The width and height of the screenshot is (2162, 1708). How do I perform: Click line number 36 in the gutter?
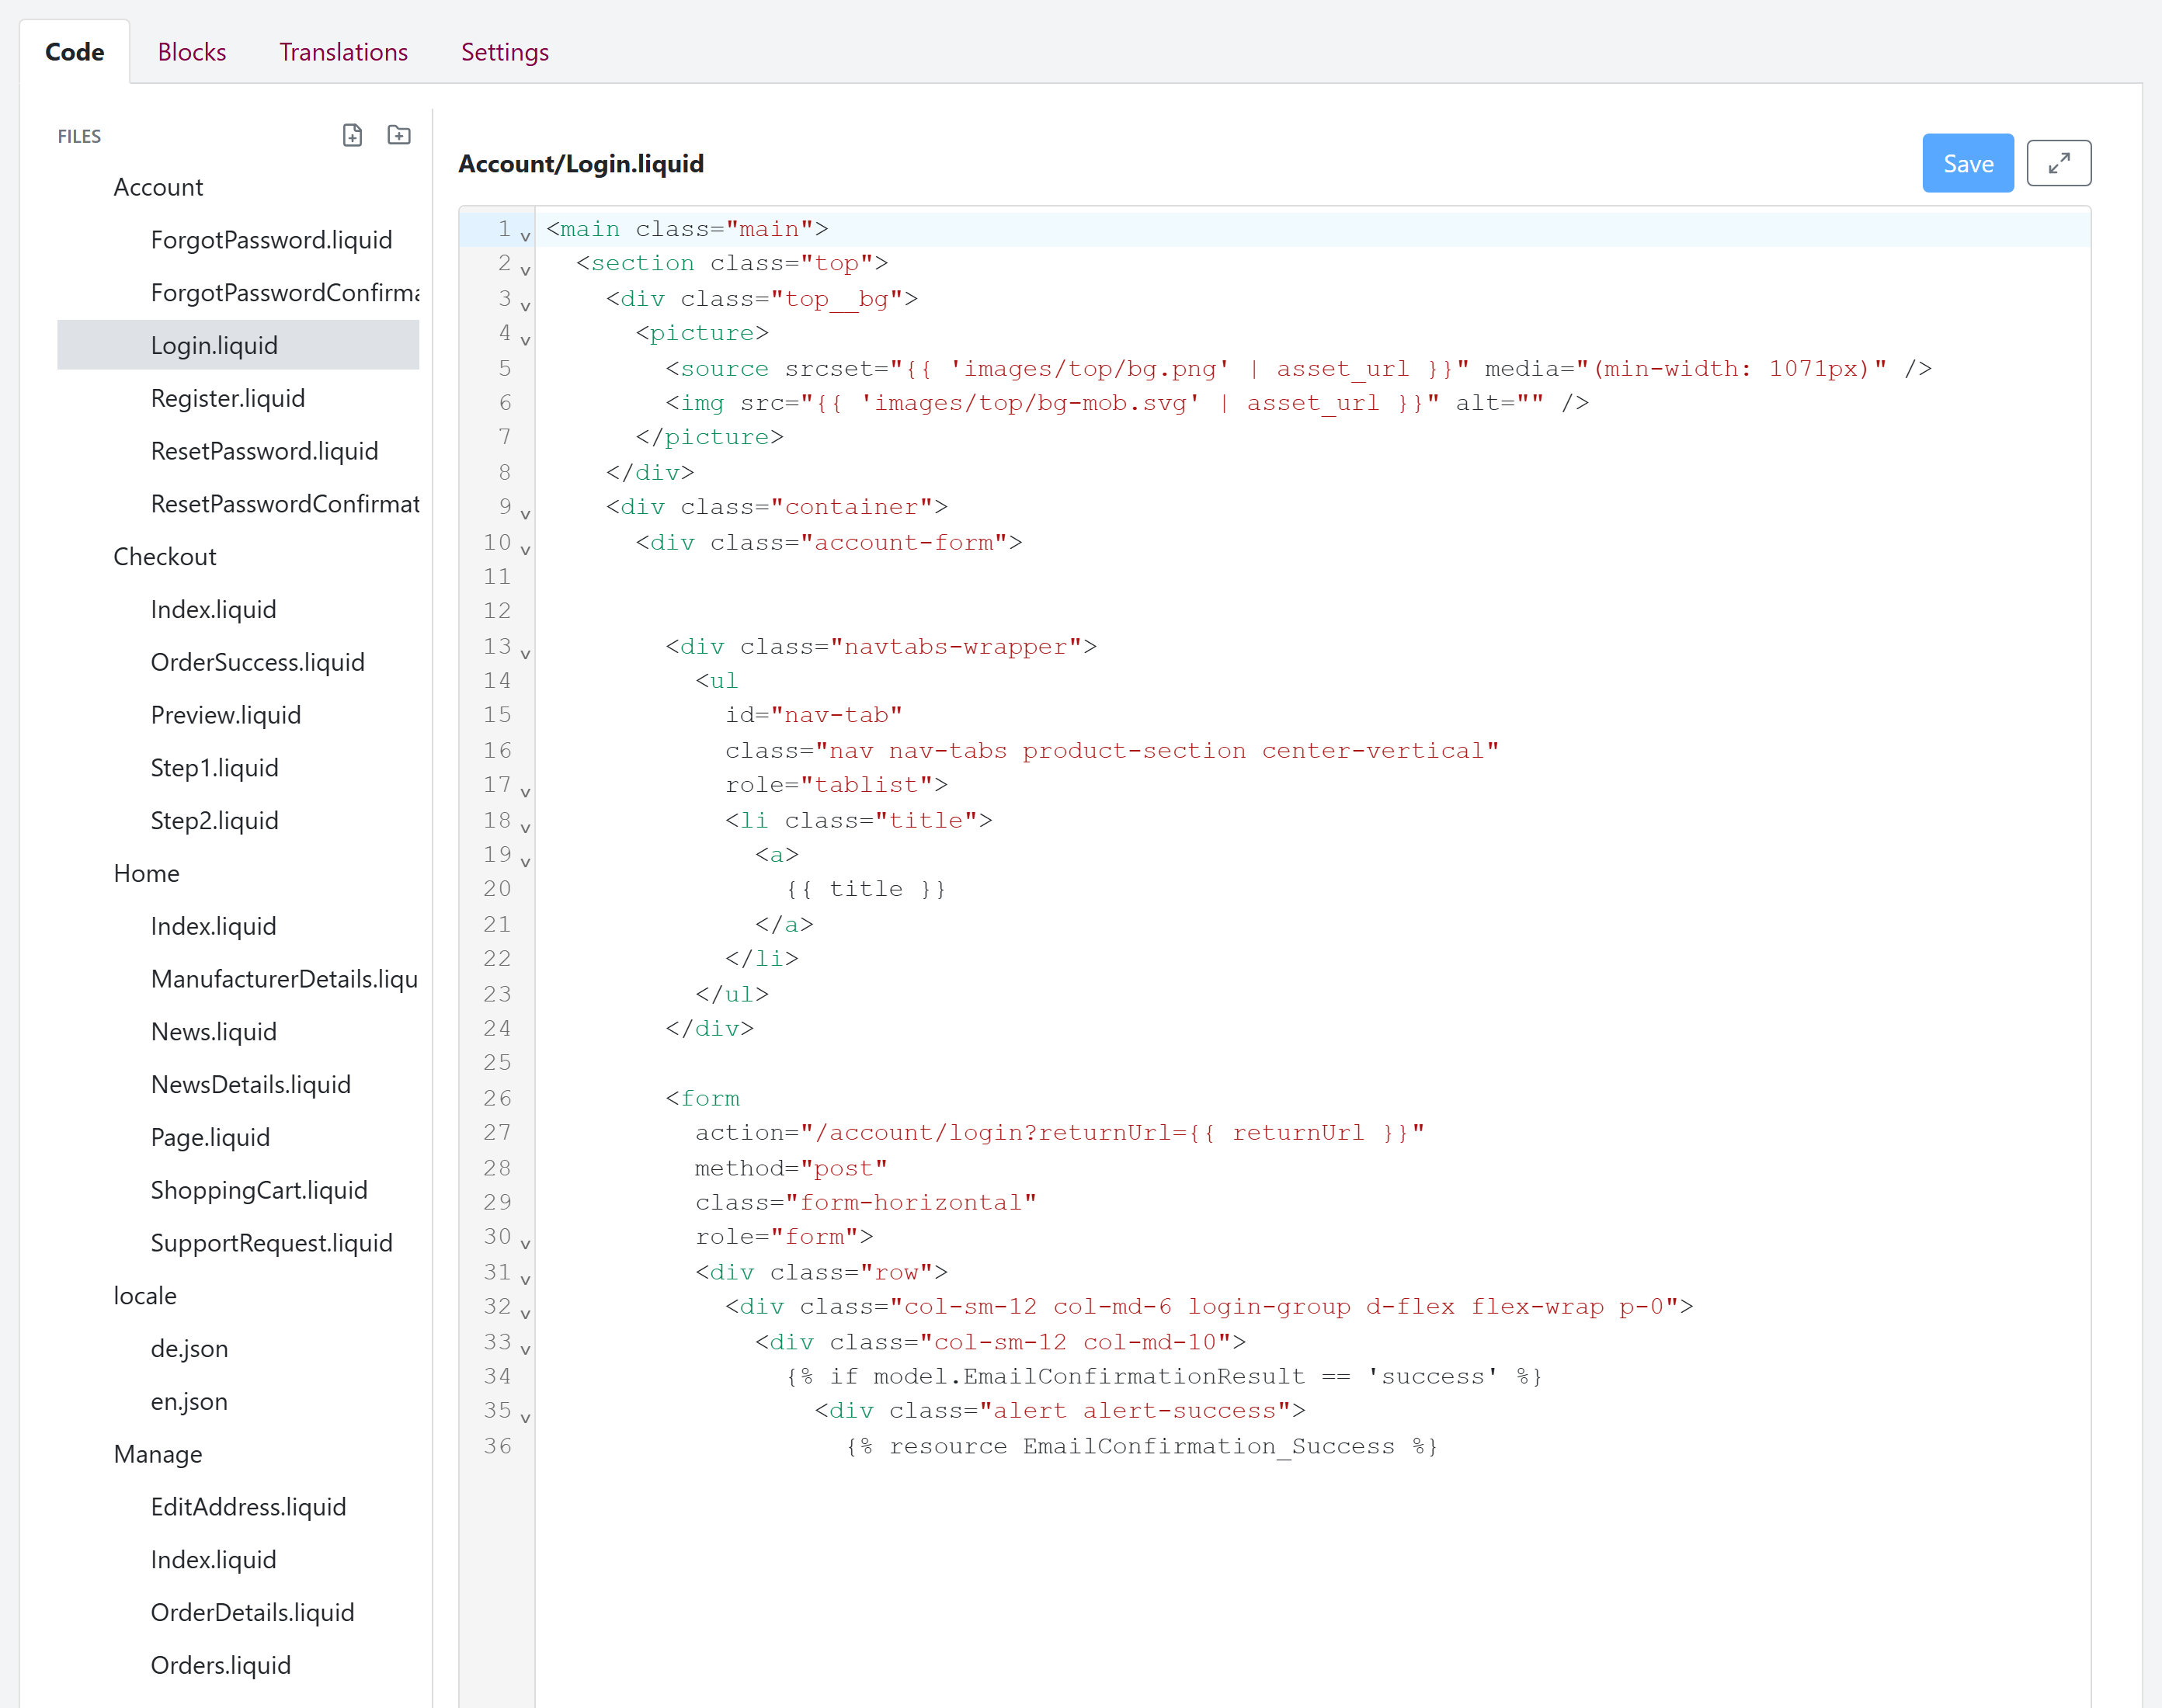(x=497, y=1446)
